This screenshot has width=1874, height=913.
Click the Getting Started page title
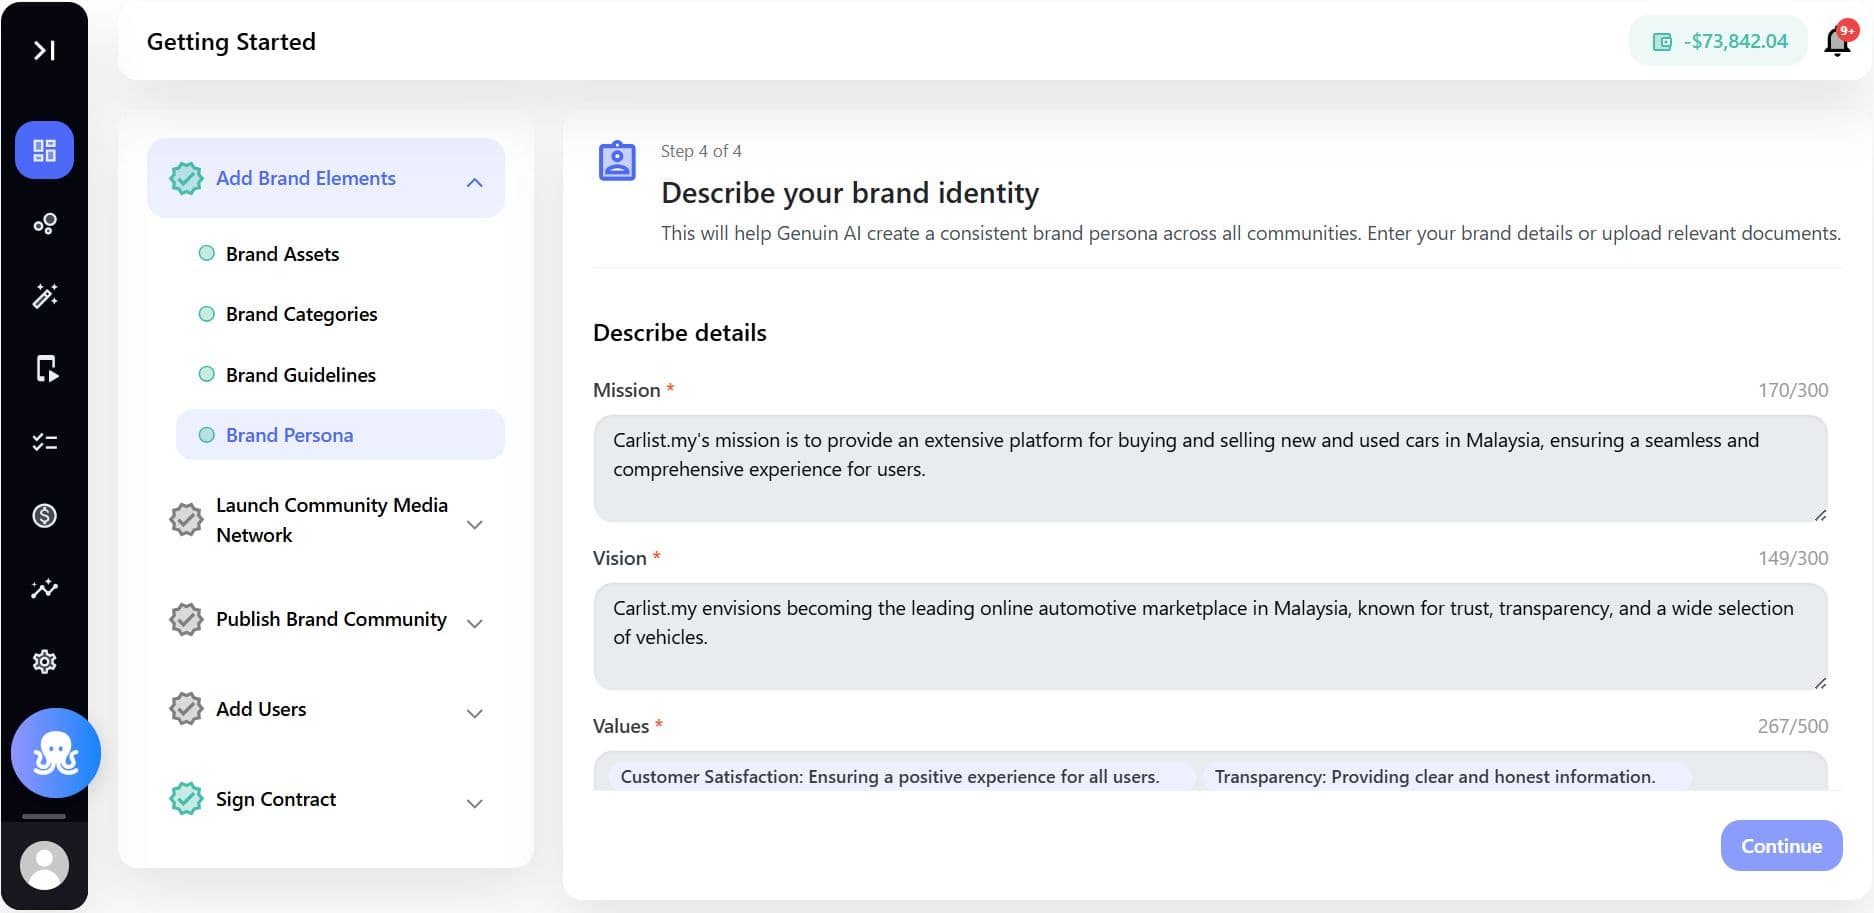click(231, 42)
